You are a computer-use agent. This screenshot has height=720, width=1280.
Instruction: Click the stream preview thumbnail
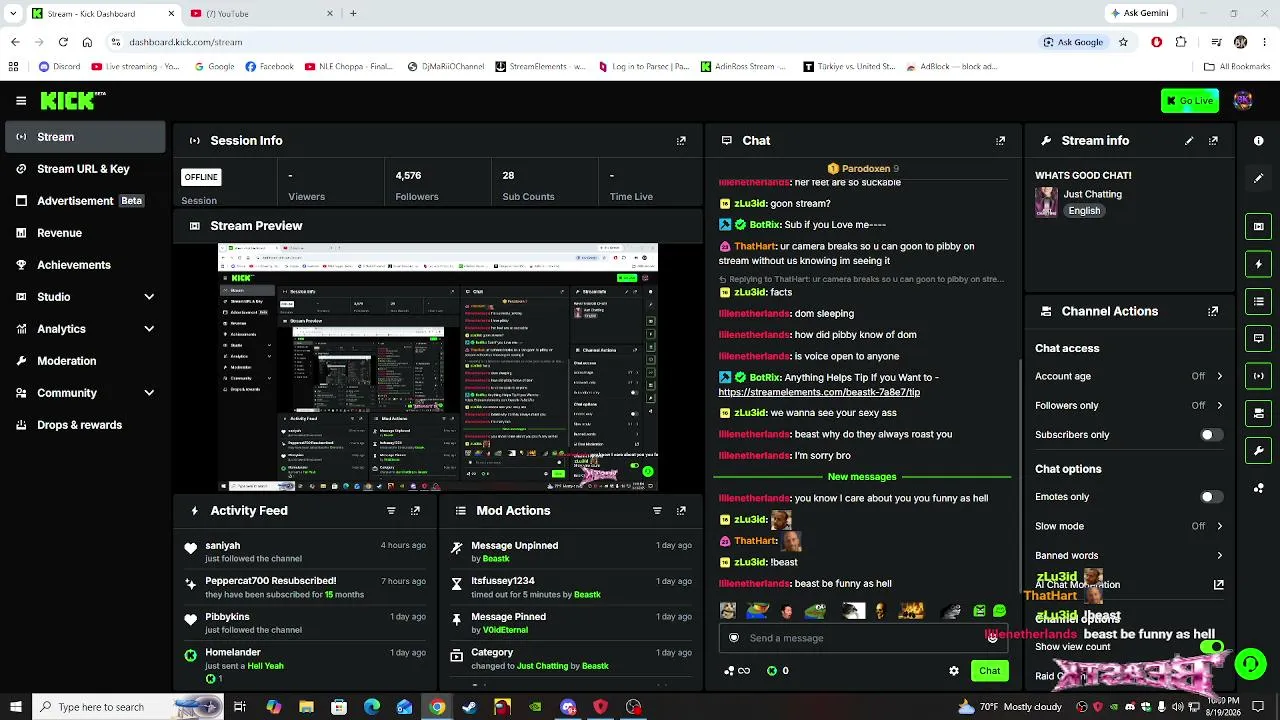tap(438, 367)
